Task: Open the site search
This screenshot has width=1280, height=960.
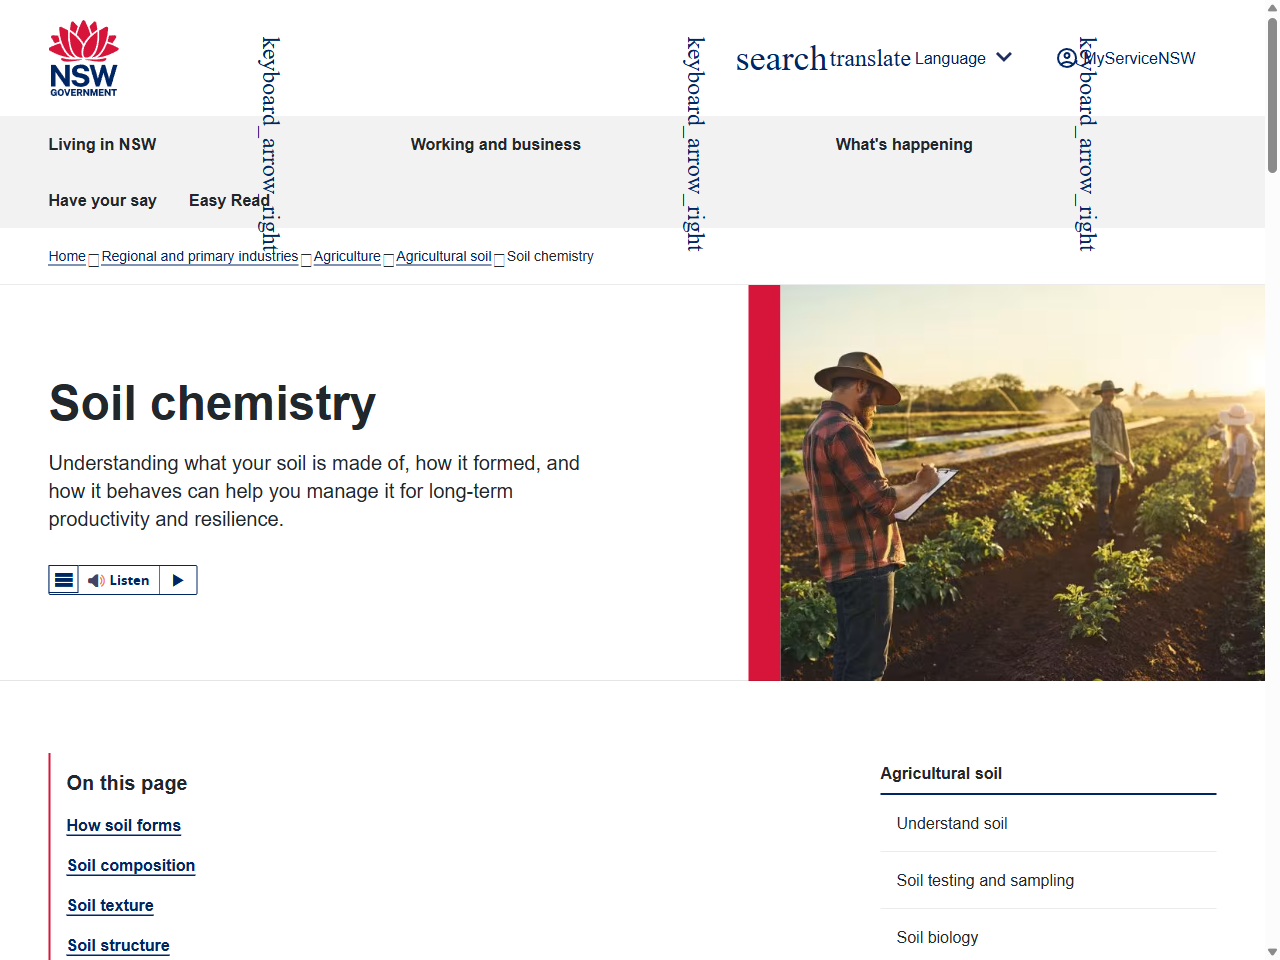Action: coord(781,59)
